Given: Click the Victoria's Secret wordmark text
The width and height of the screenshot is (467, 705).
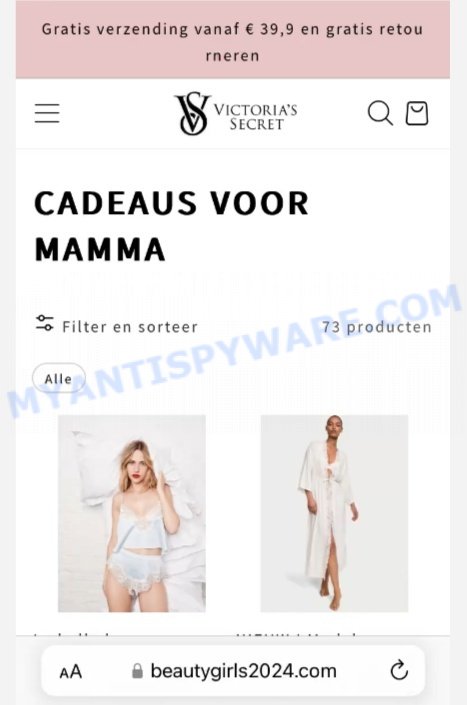Looking at the screenshot, I should (x=256, y=117).
